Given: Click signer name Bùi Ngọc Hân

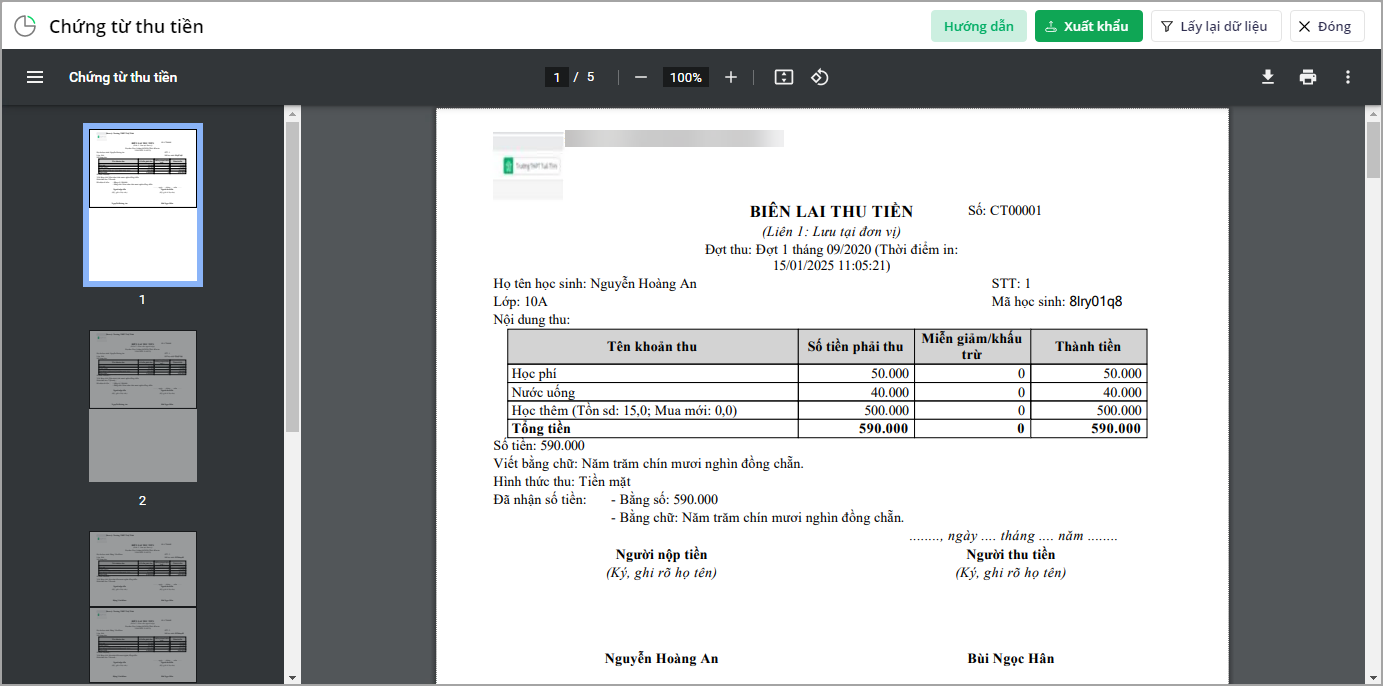Looking at the screenshot, I should 1011,658.
